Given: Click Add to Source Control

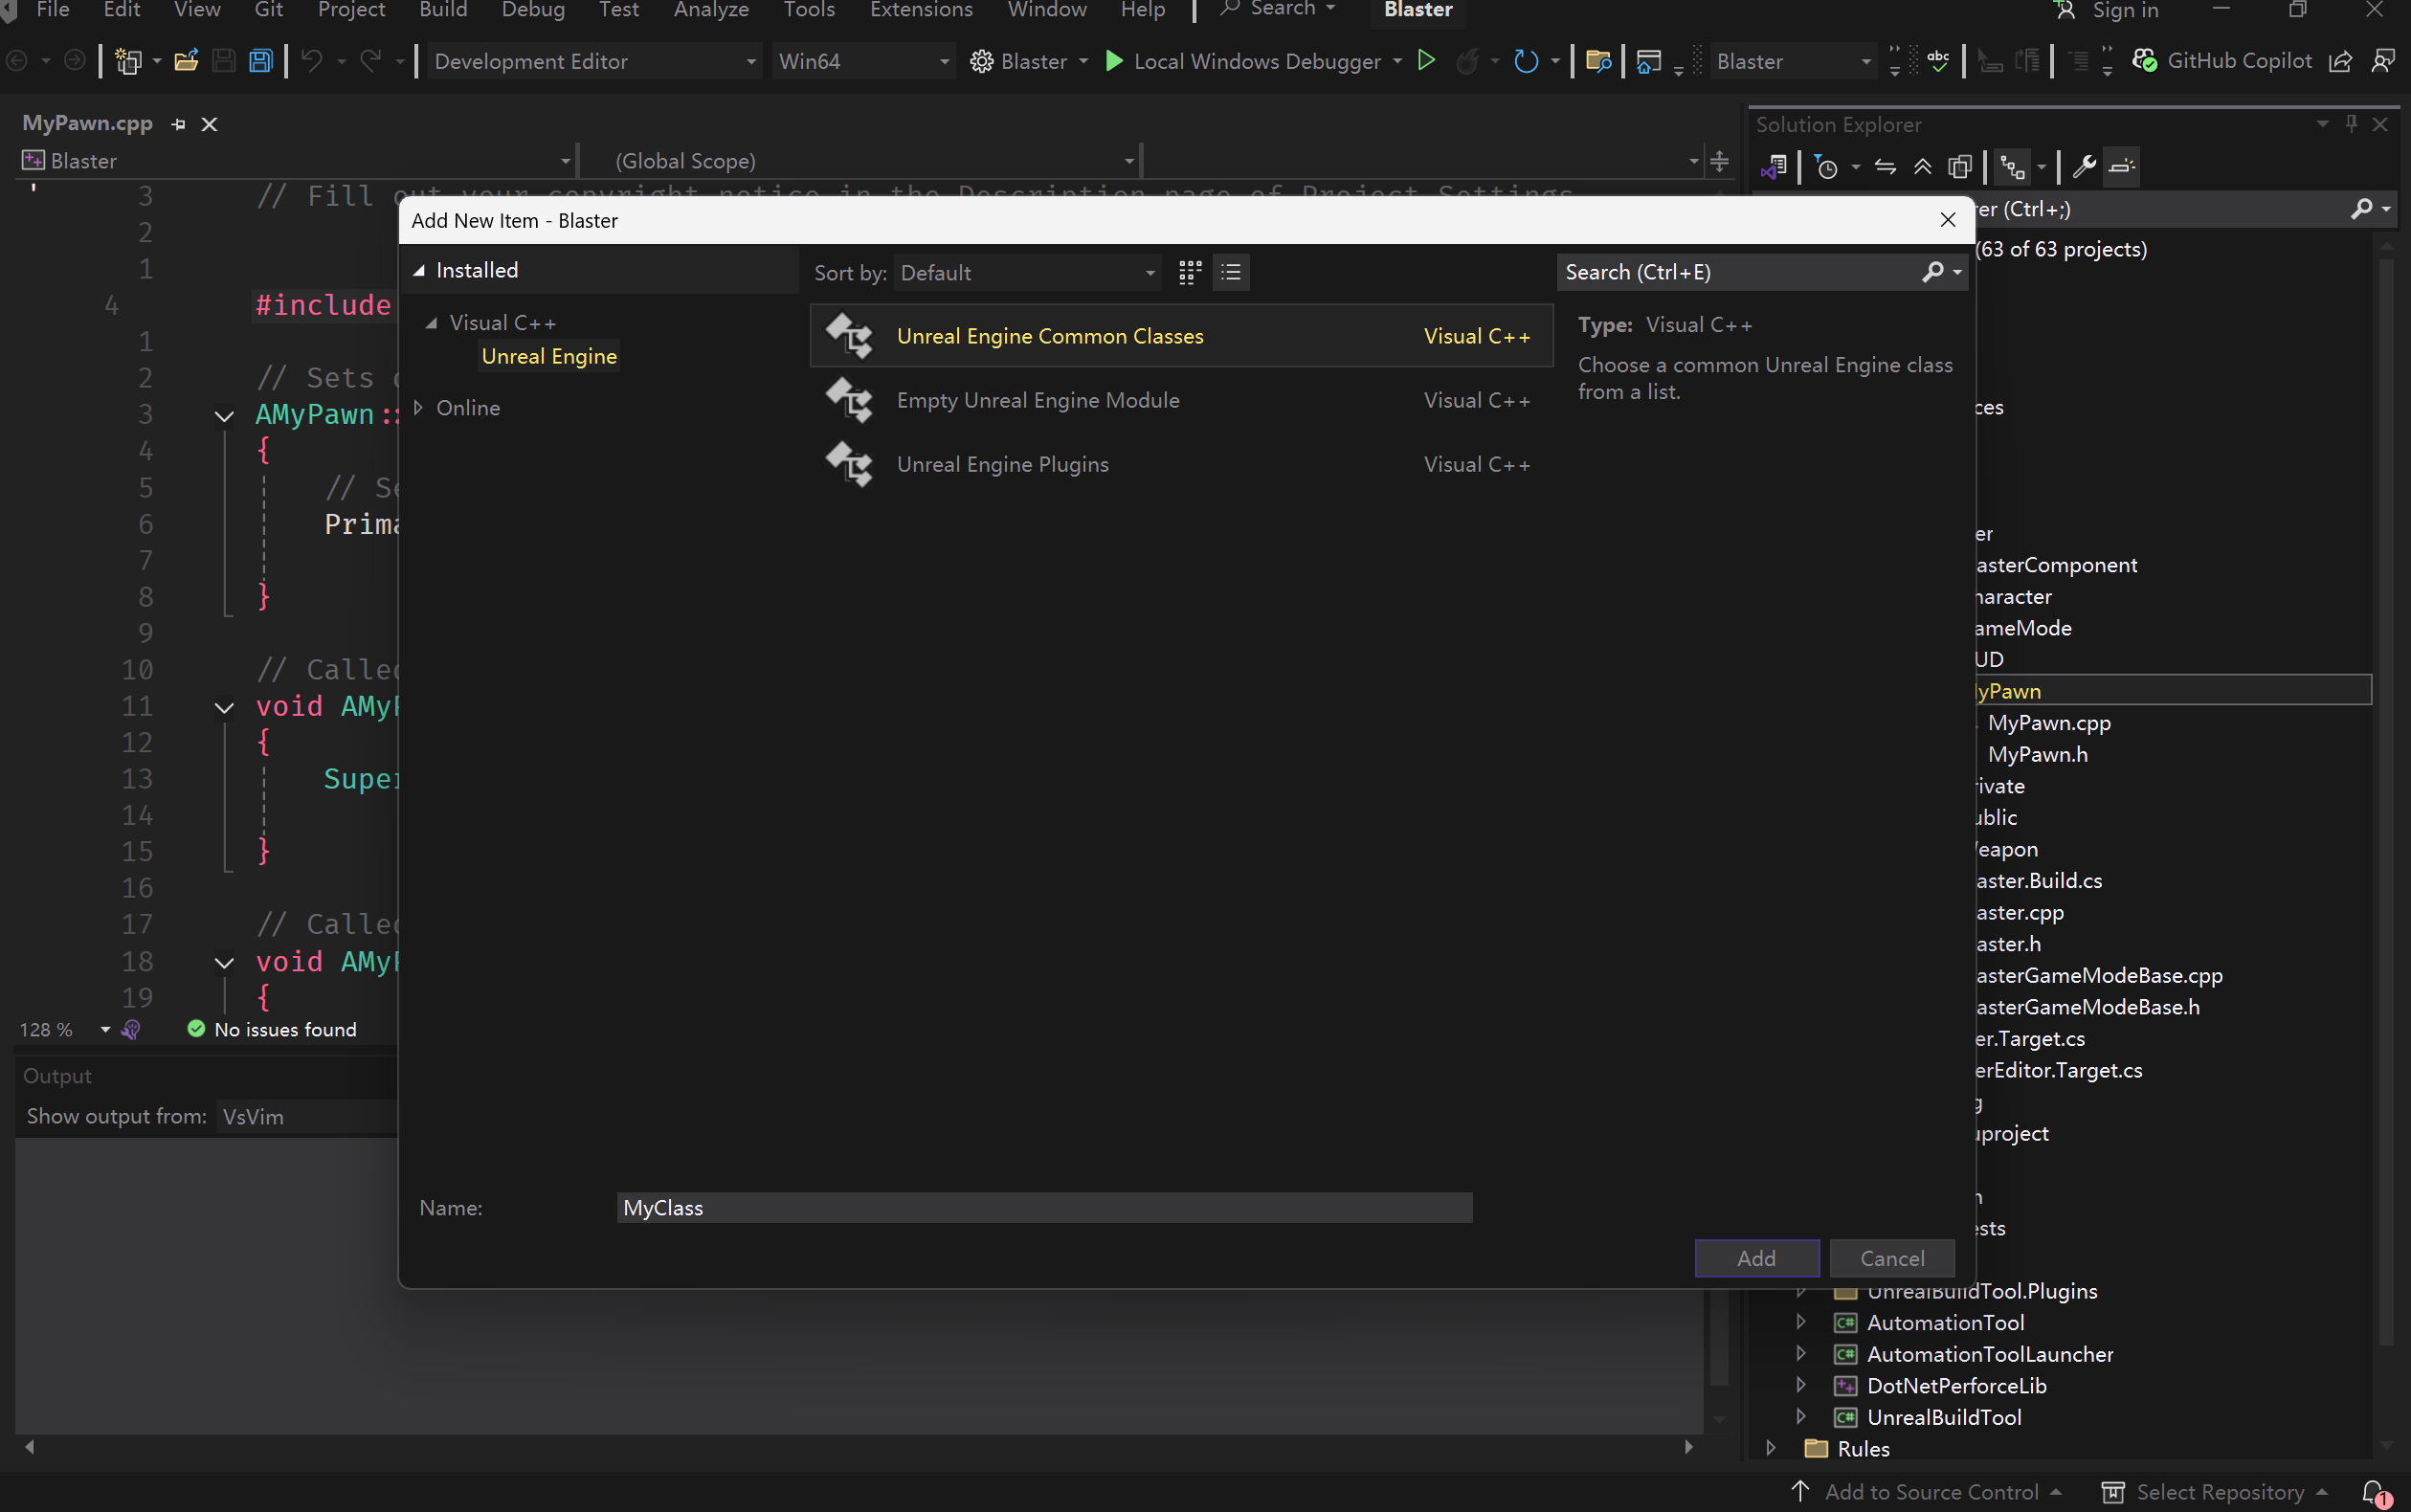Looking at the screenshot, I should [1925, 1491].
